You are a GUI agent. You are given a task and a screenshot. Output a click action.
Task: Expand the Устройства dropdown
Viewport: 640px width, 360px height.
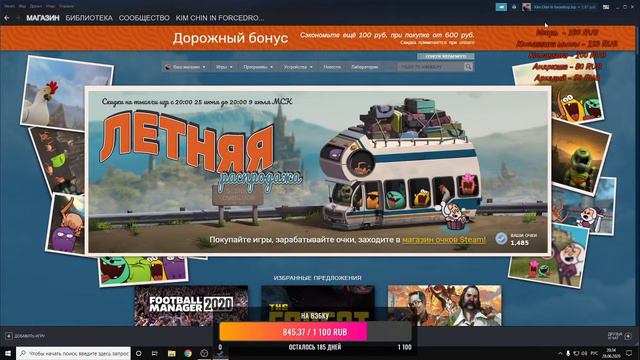(298, 67)
